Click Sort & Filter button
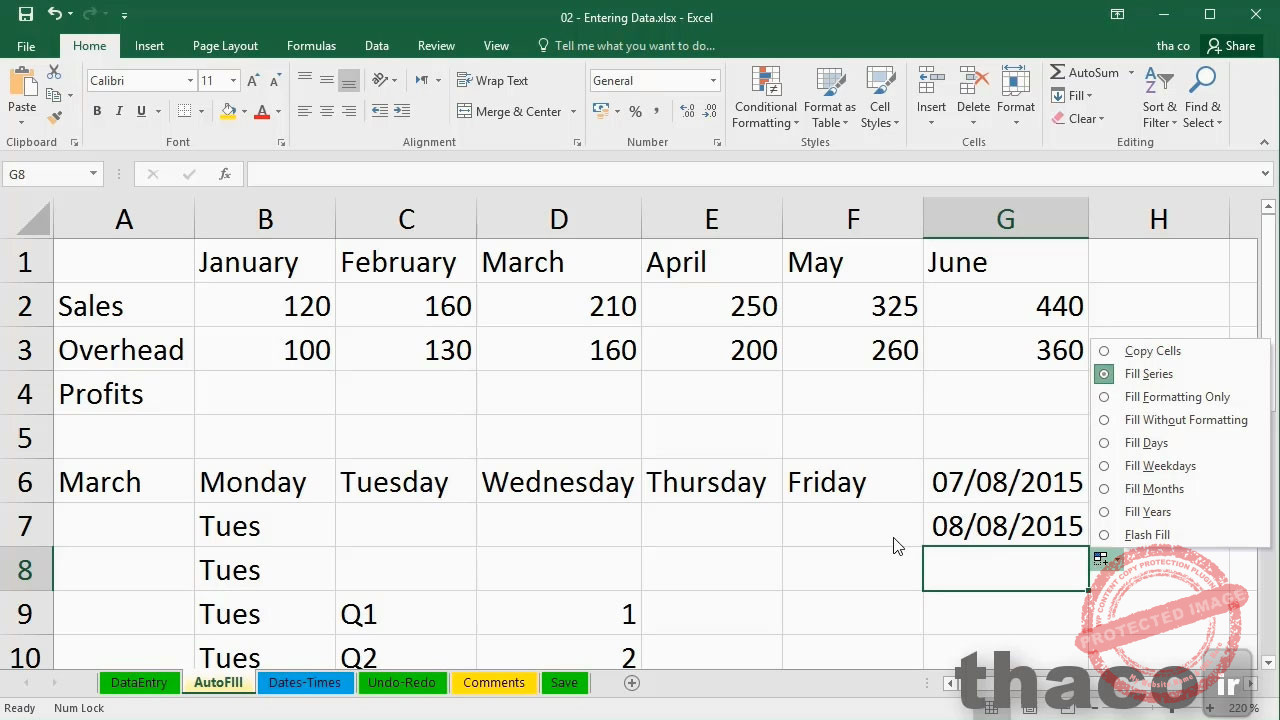This screenshot has width=1280, height=720. tap(1160, 97)
